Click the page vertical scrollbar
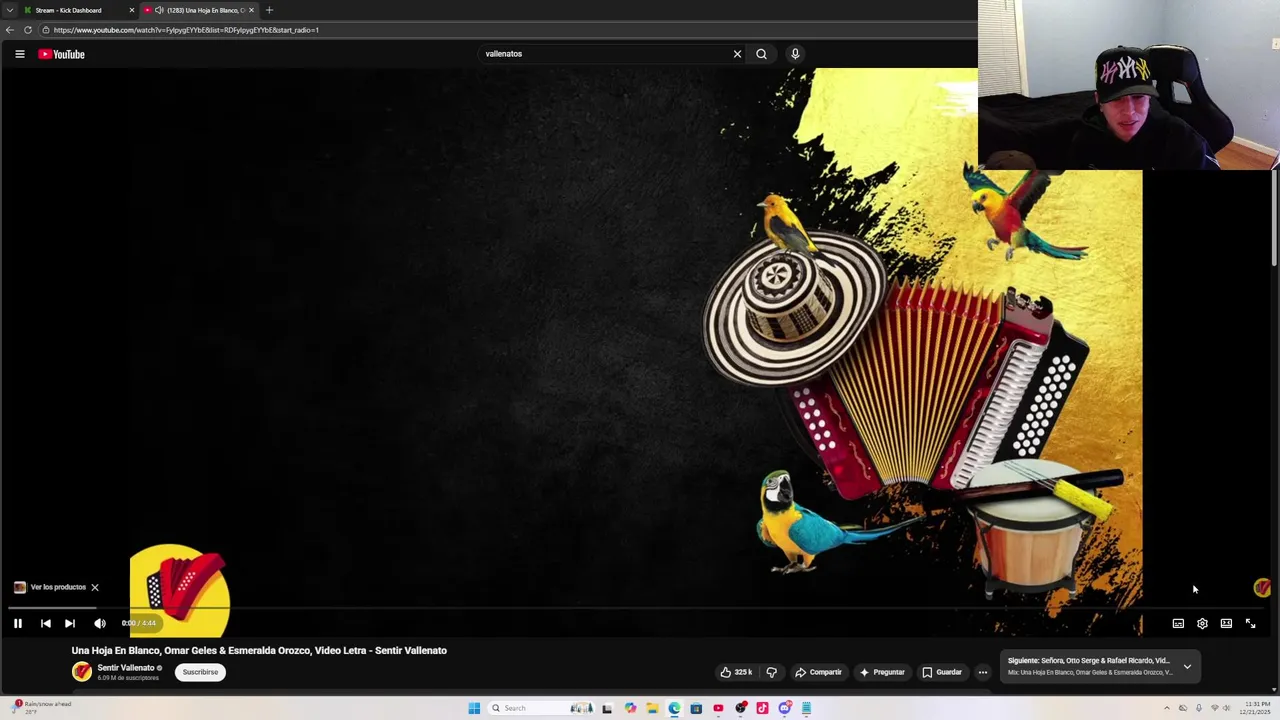The width and height of the screenshot is (1280, 720). pos(1275,220)
